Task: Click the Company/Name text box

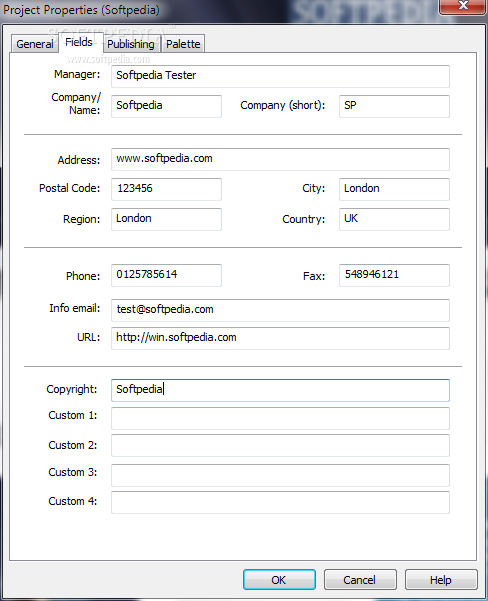Action: click(166, 106)
